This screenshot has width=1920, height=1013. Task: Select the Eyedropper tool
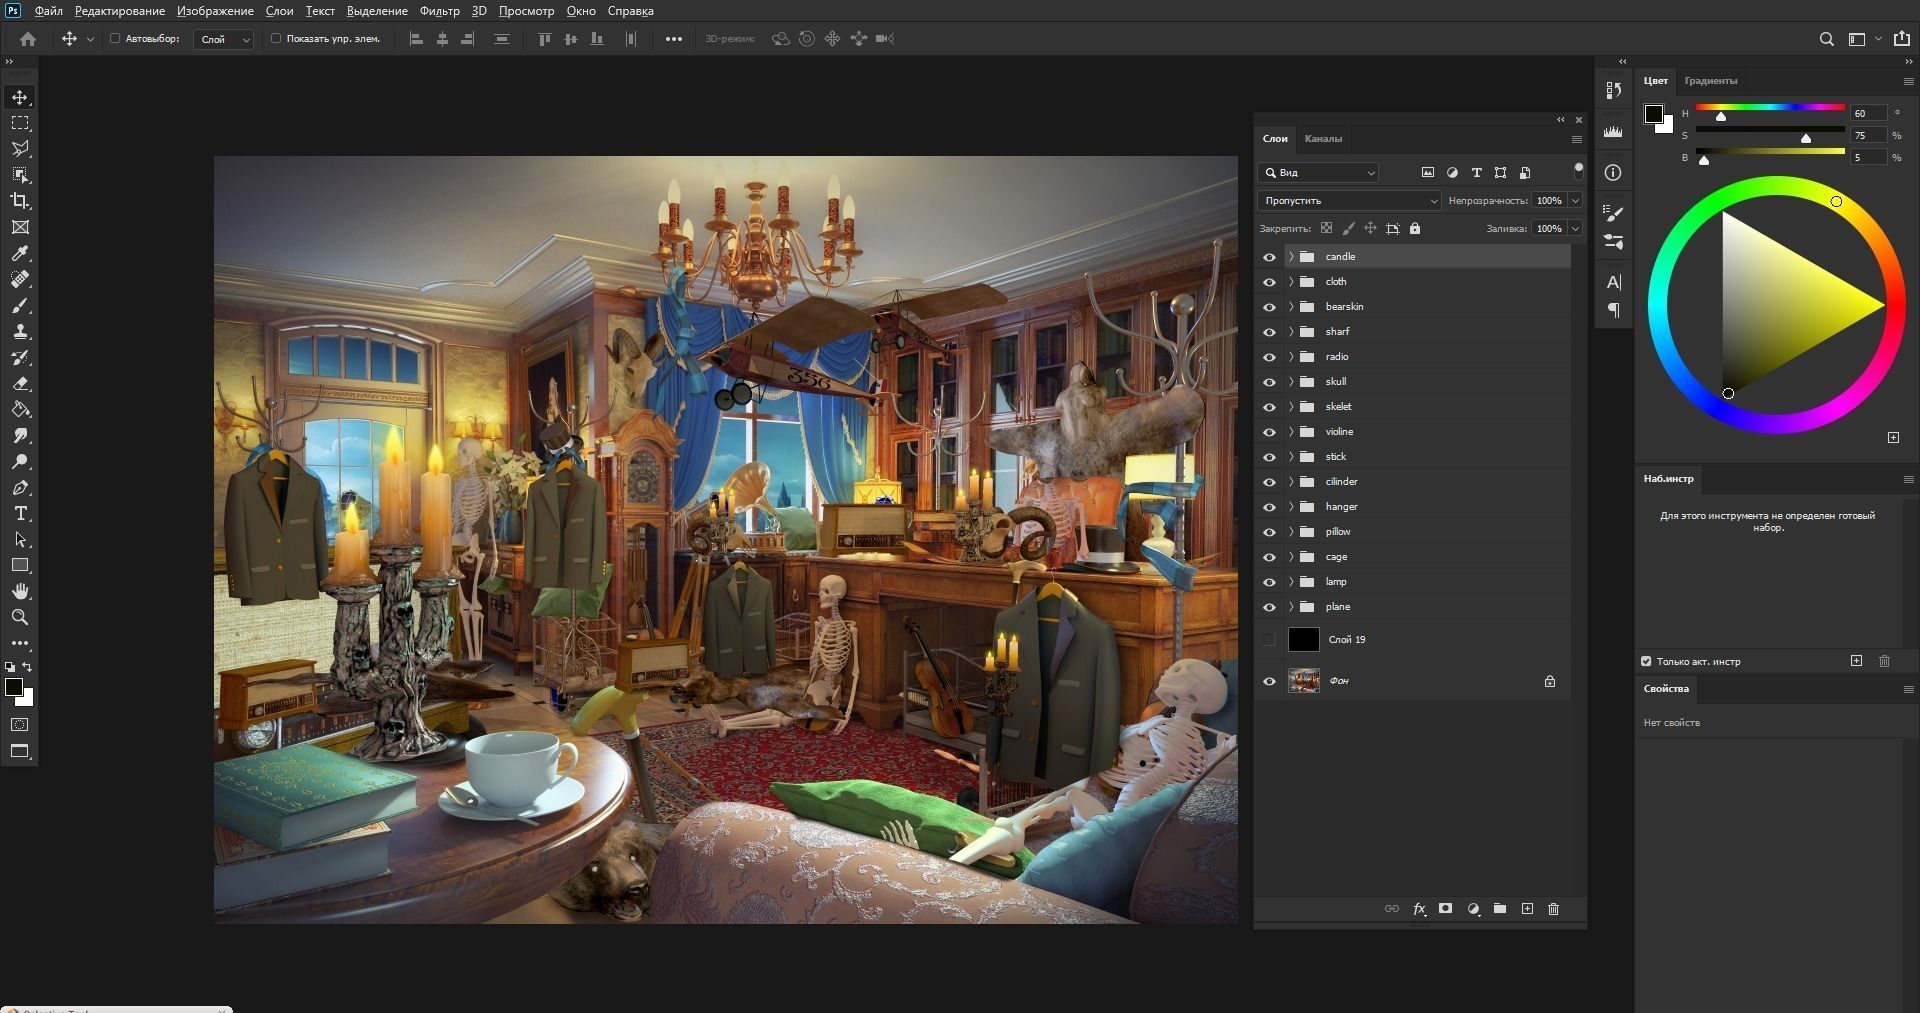pos(20,253)
